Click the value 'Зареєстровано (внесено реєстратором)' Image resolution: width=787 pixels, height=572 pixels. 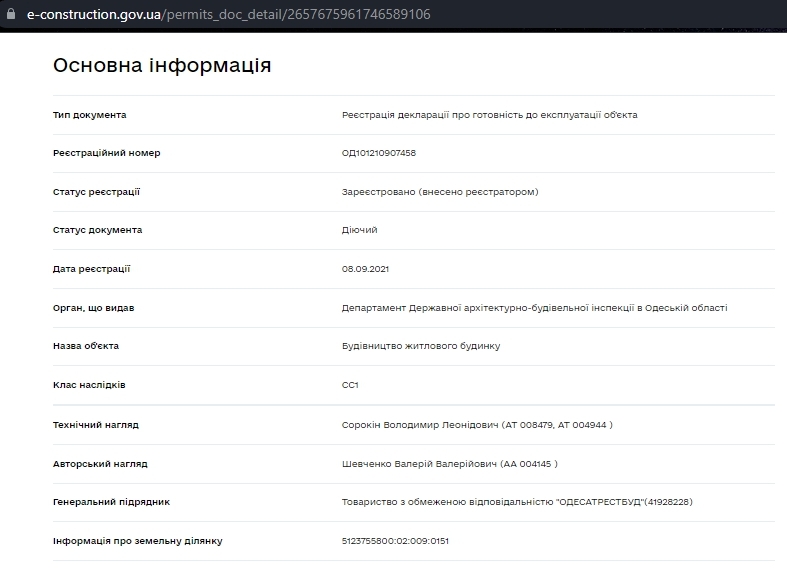click(x=440, y=192)
